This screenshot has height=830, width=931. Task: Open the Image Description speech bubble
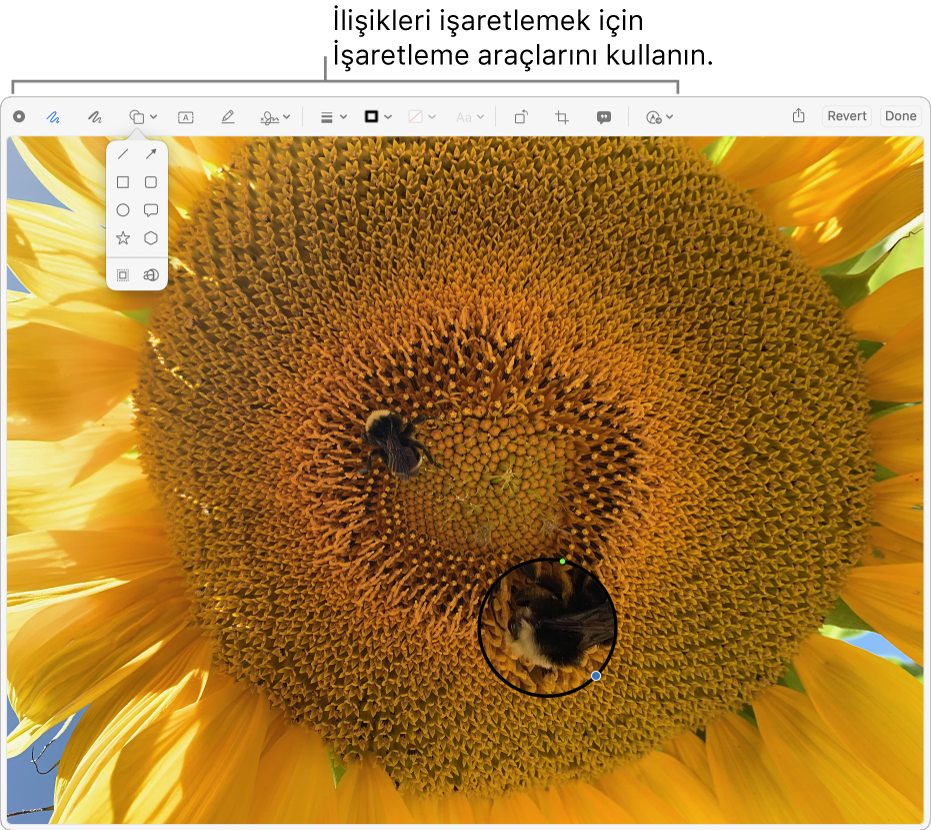pos(604,118)
